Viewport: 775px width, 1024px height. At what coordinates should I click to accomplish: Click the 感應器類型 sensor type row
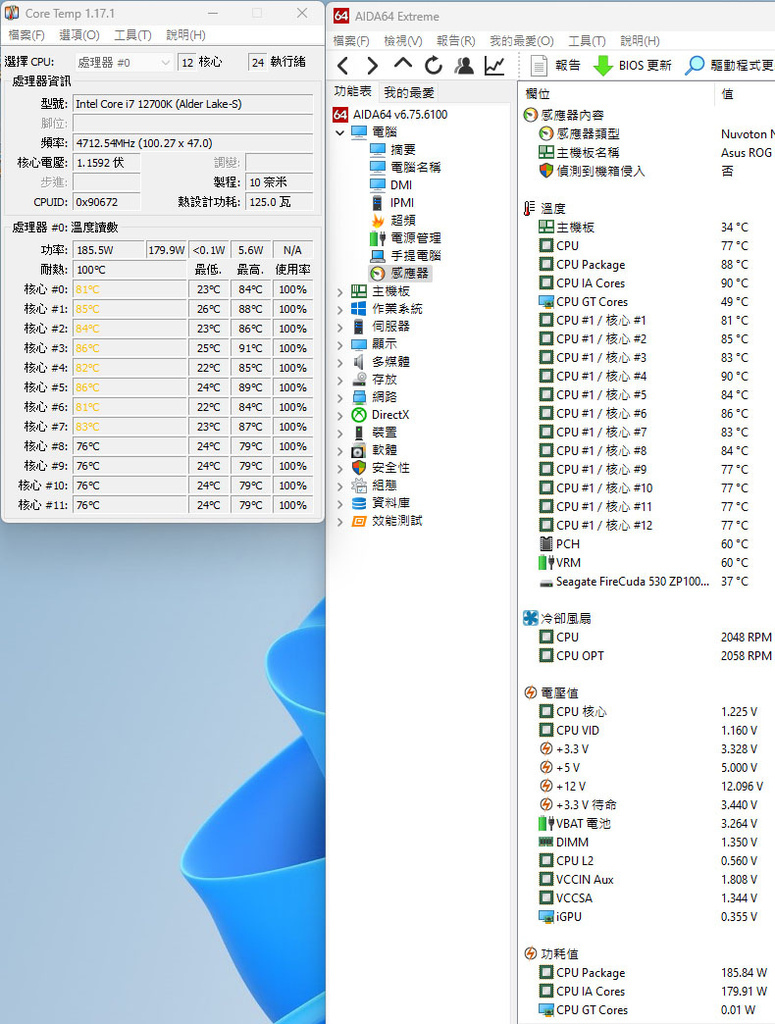[x=656, y=134]
